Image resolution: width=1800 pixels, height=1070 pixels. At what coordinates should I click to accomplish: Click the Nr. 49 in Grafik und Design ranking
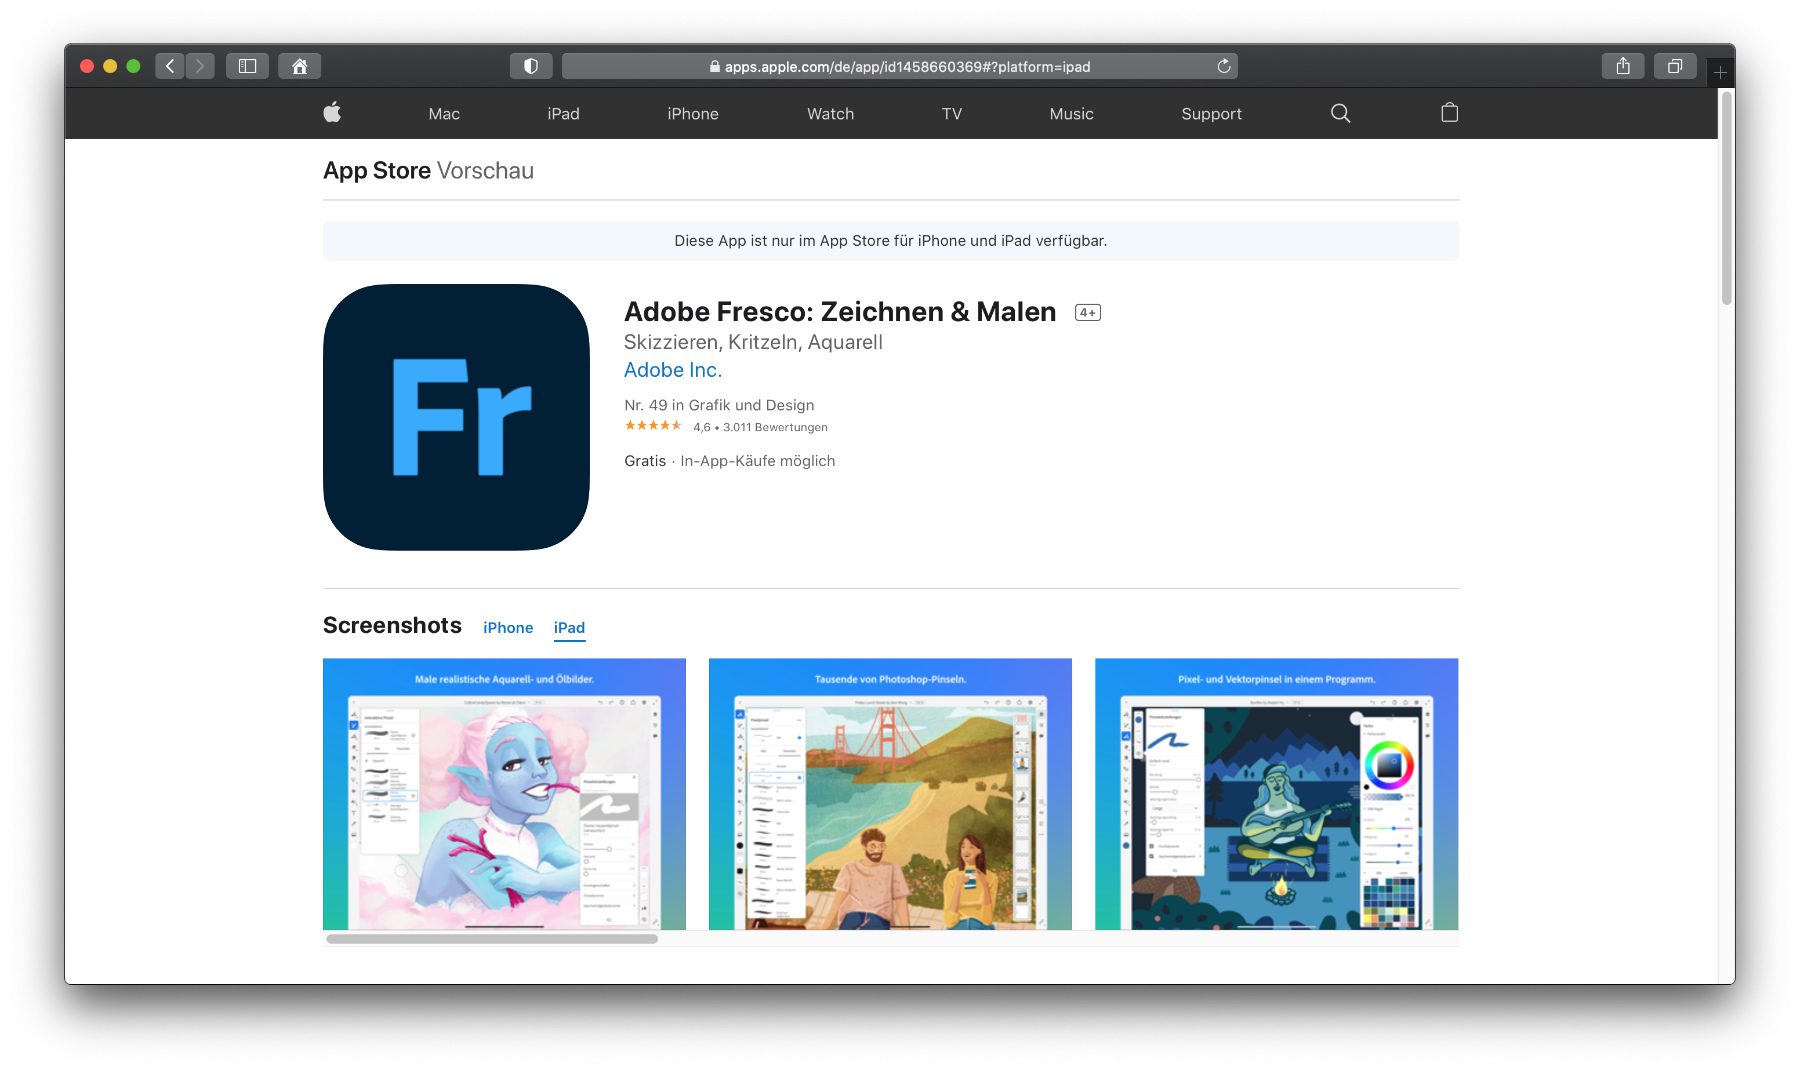tap(719, 405)
